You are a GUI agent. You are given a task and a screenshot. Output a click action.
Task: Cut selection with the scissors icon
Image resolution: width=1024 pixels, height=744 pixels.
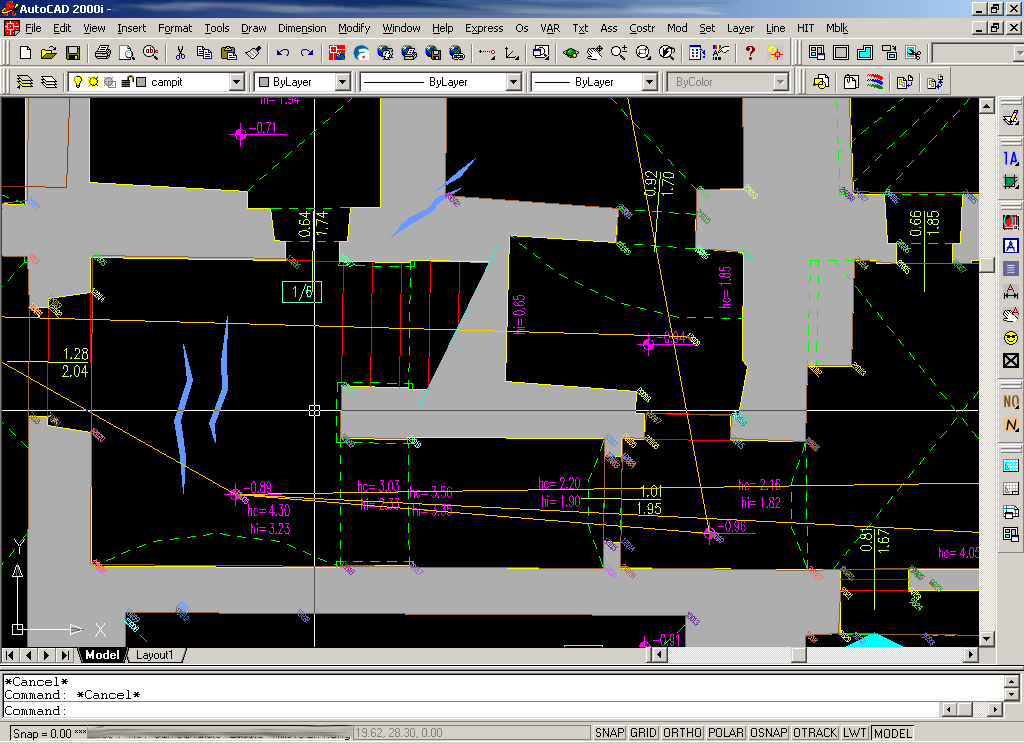[180, 53]
